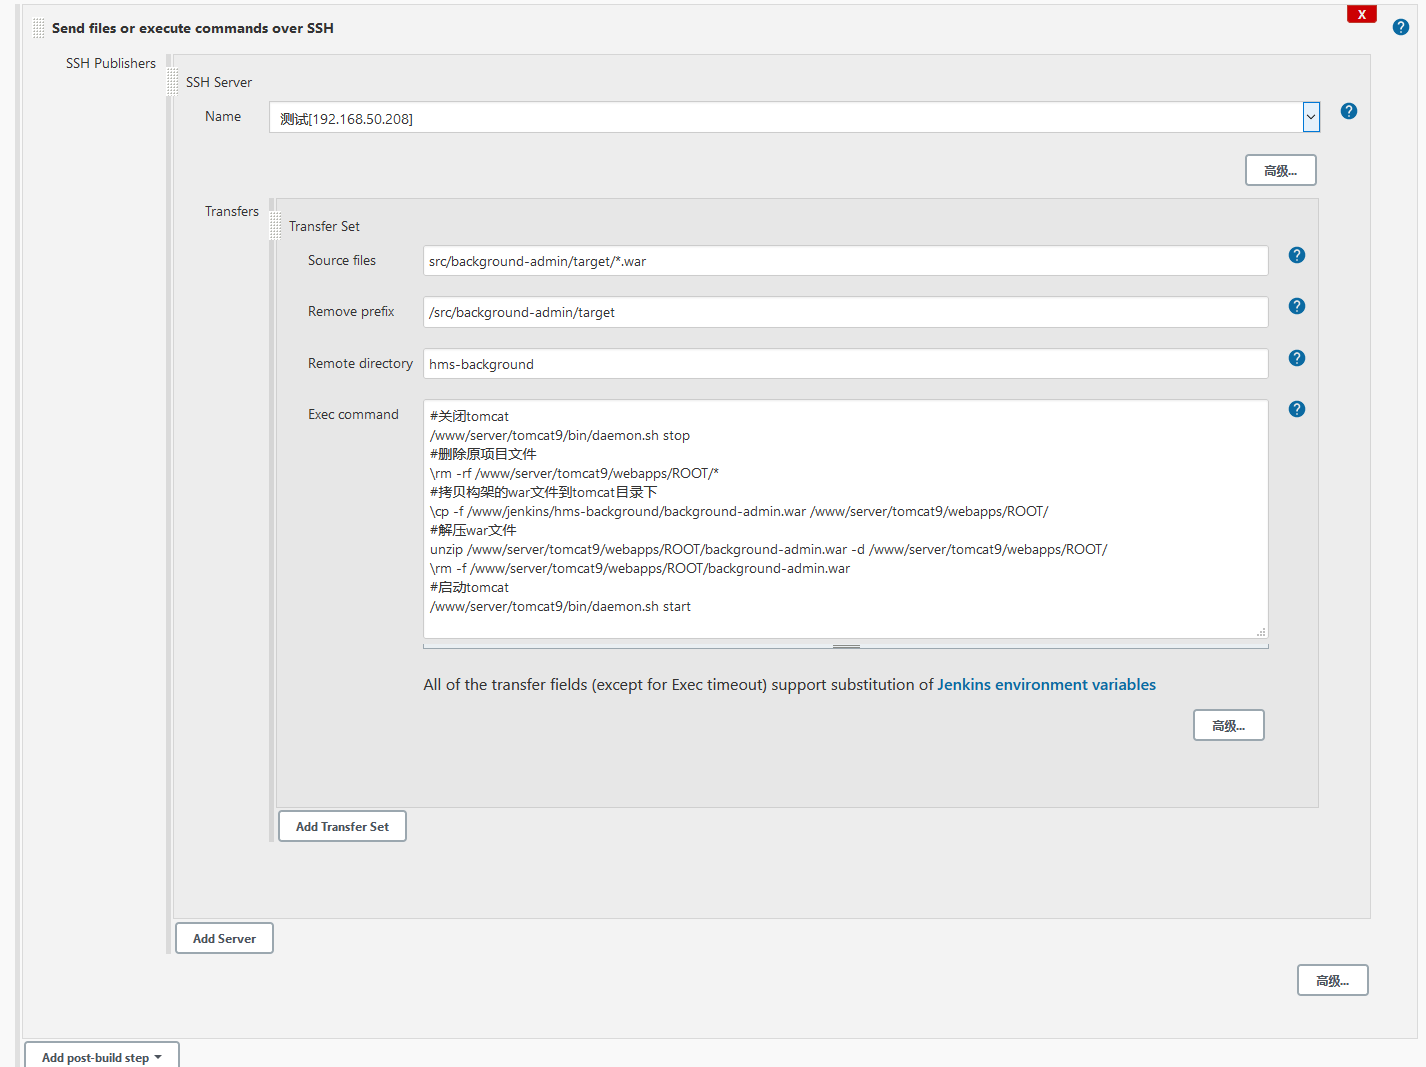Open help for Exec command field

(1296, 409)
